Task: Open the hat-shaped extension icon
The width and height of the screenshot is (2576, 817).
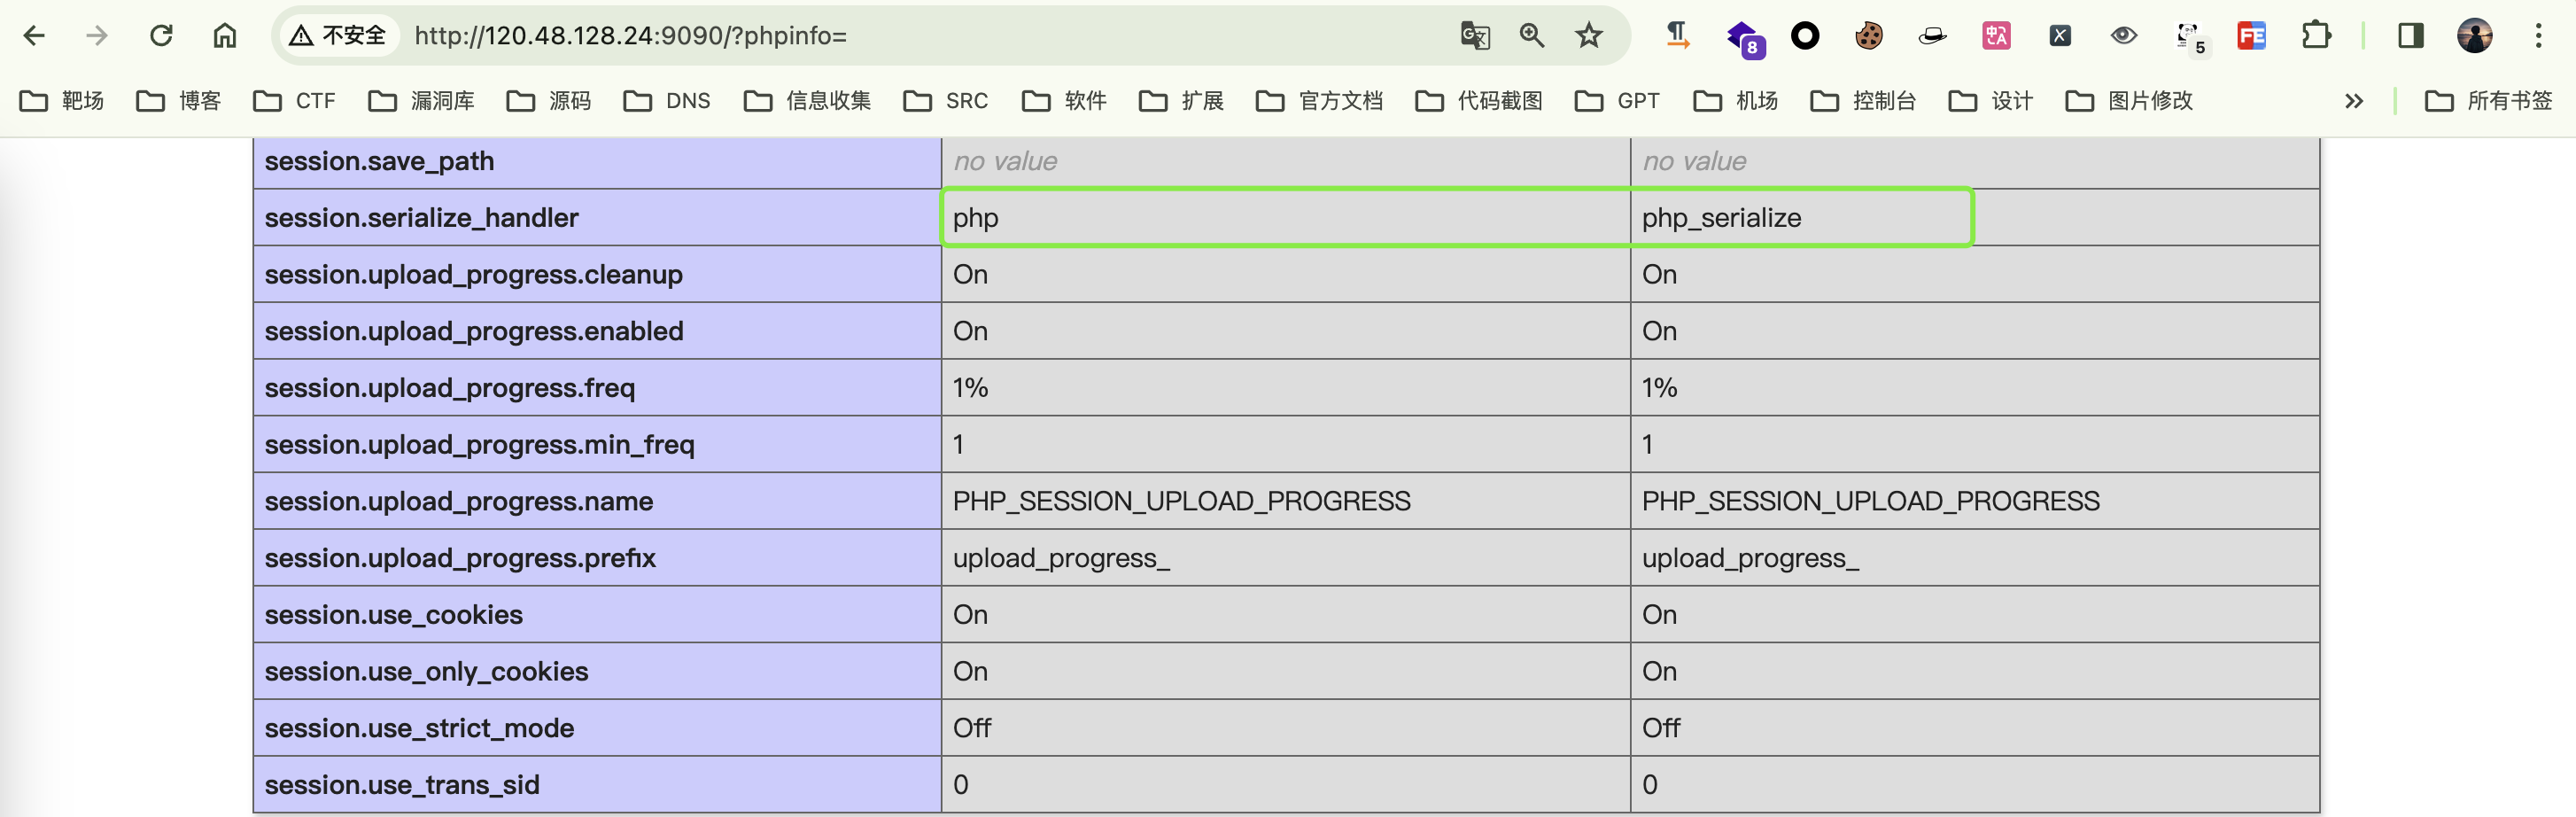Action: point(1933,36)
